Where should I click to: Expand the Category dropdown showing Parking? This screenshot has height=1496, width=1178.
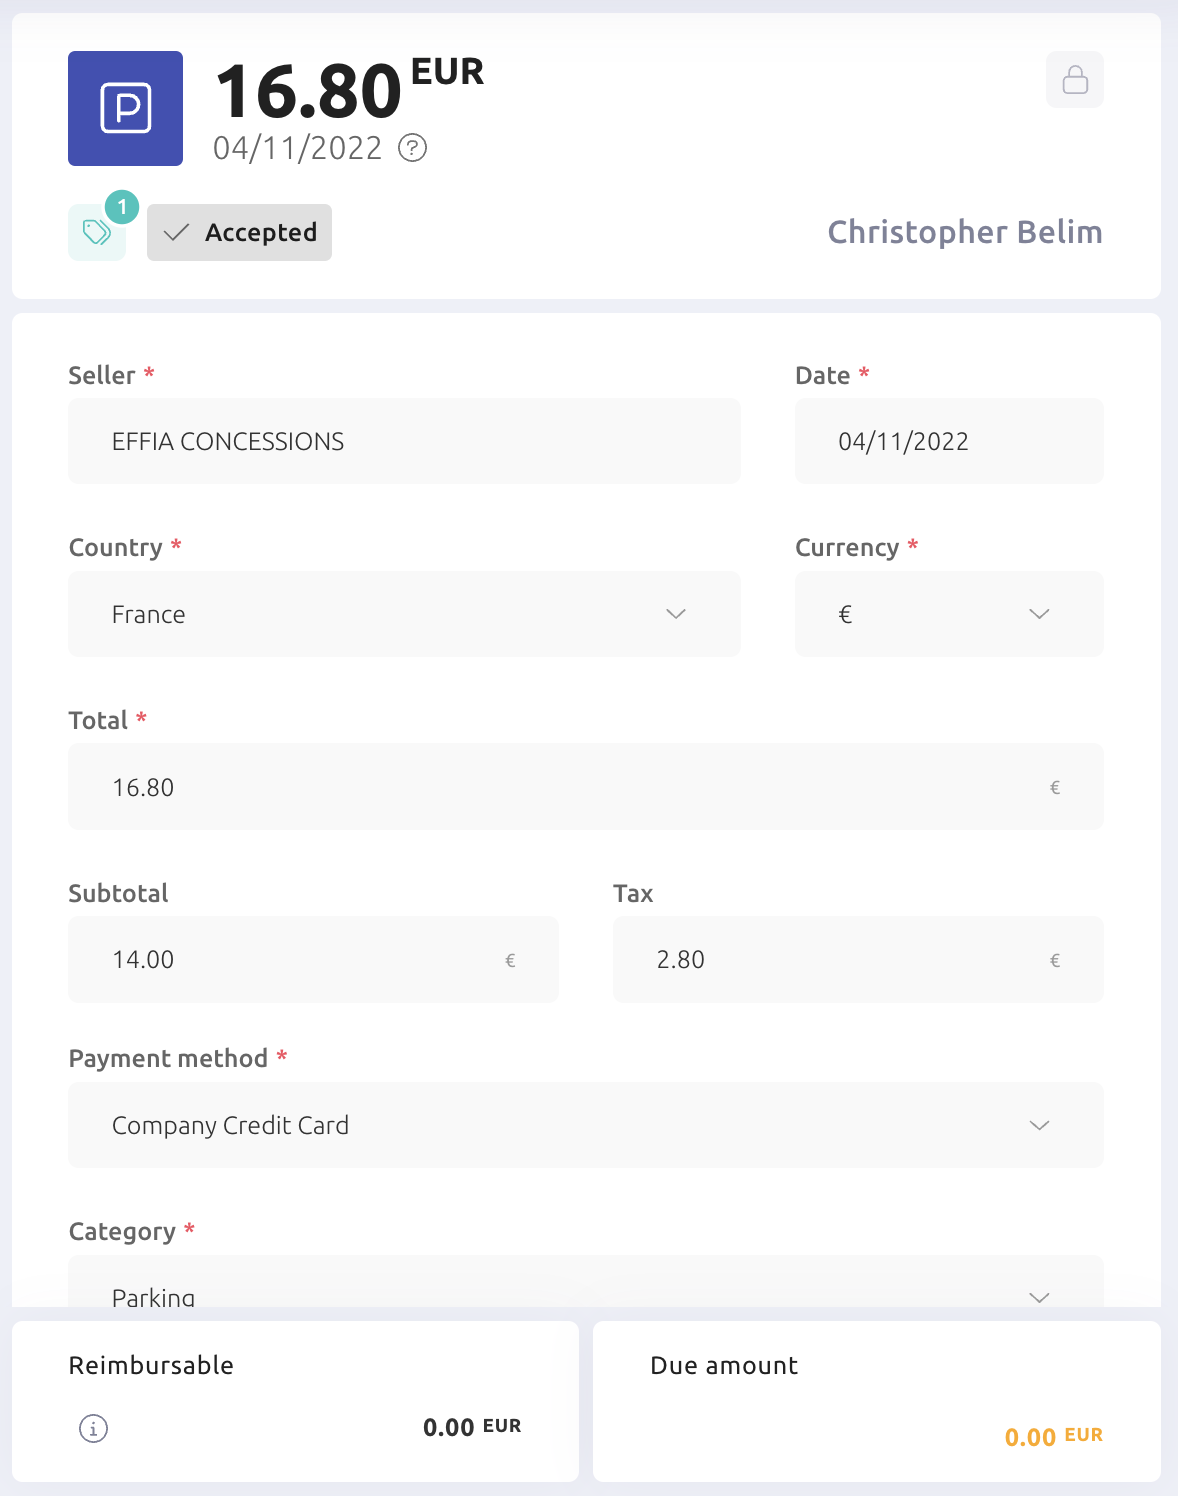[x=586, y=1282]
